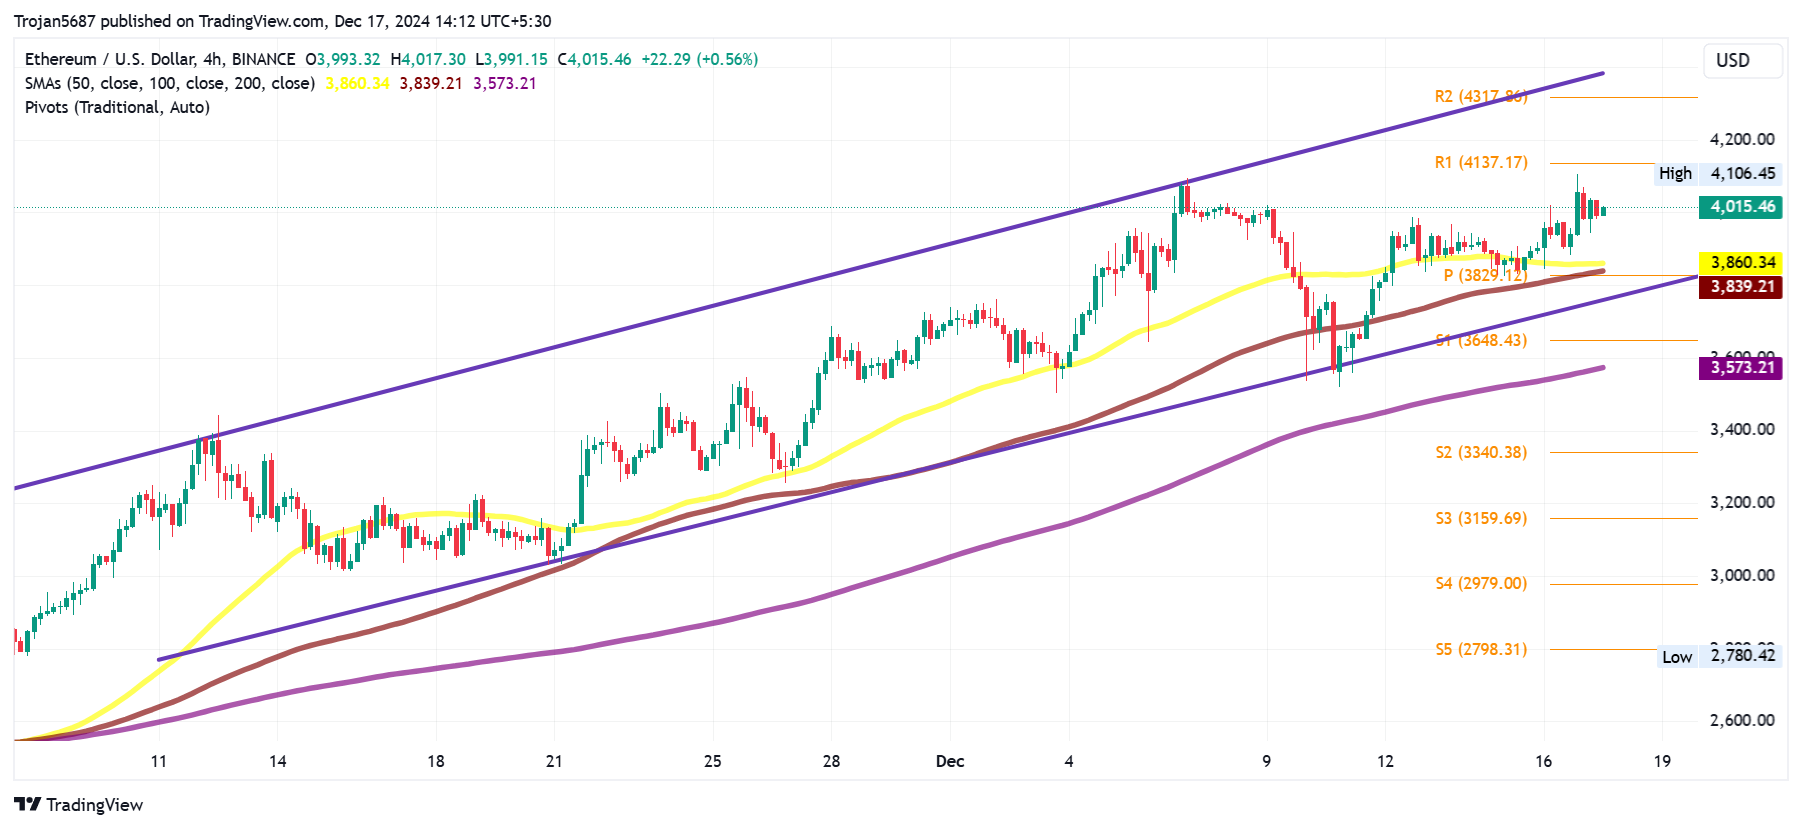Click the S4 (2979.00) pivot label
The image size is (1802, 828).
click(x=1481, y=583)
